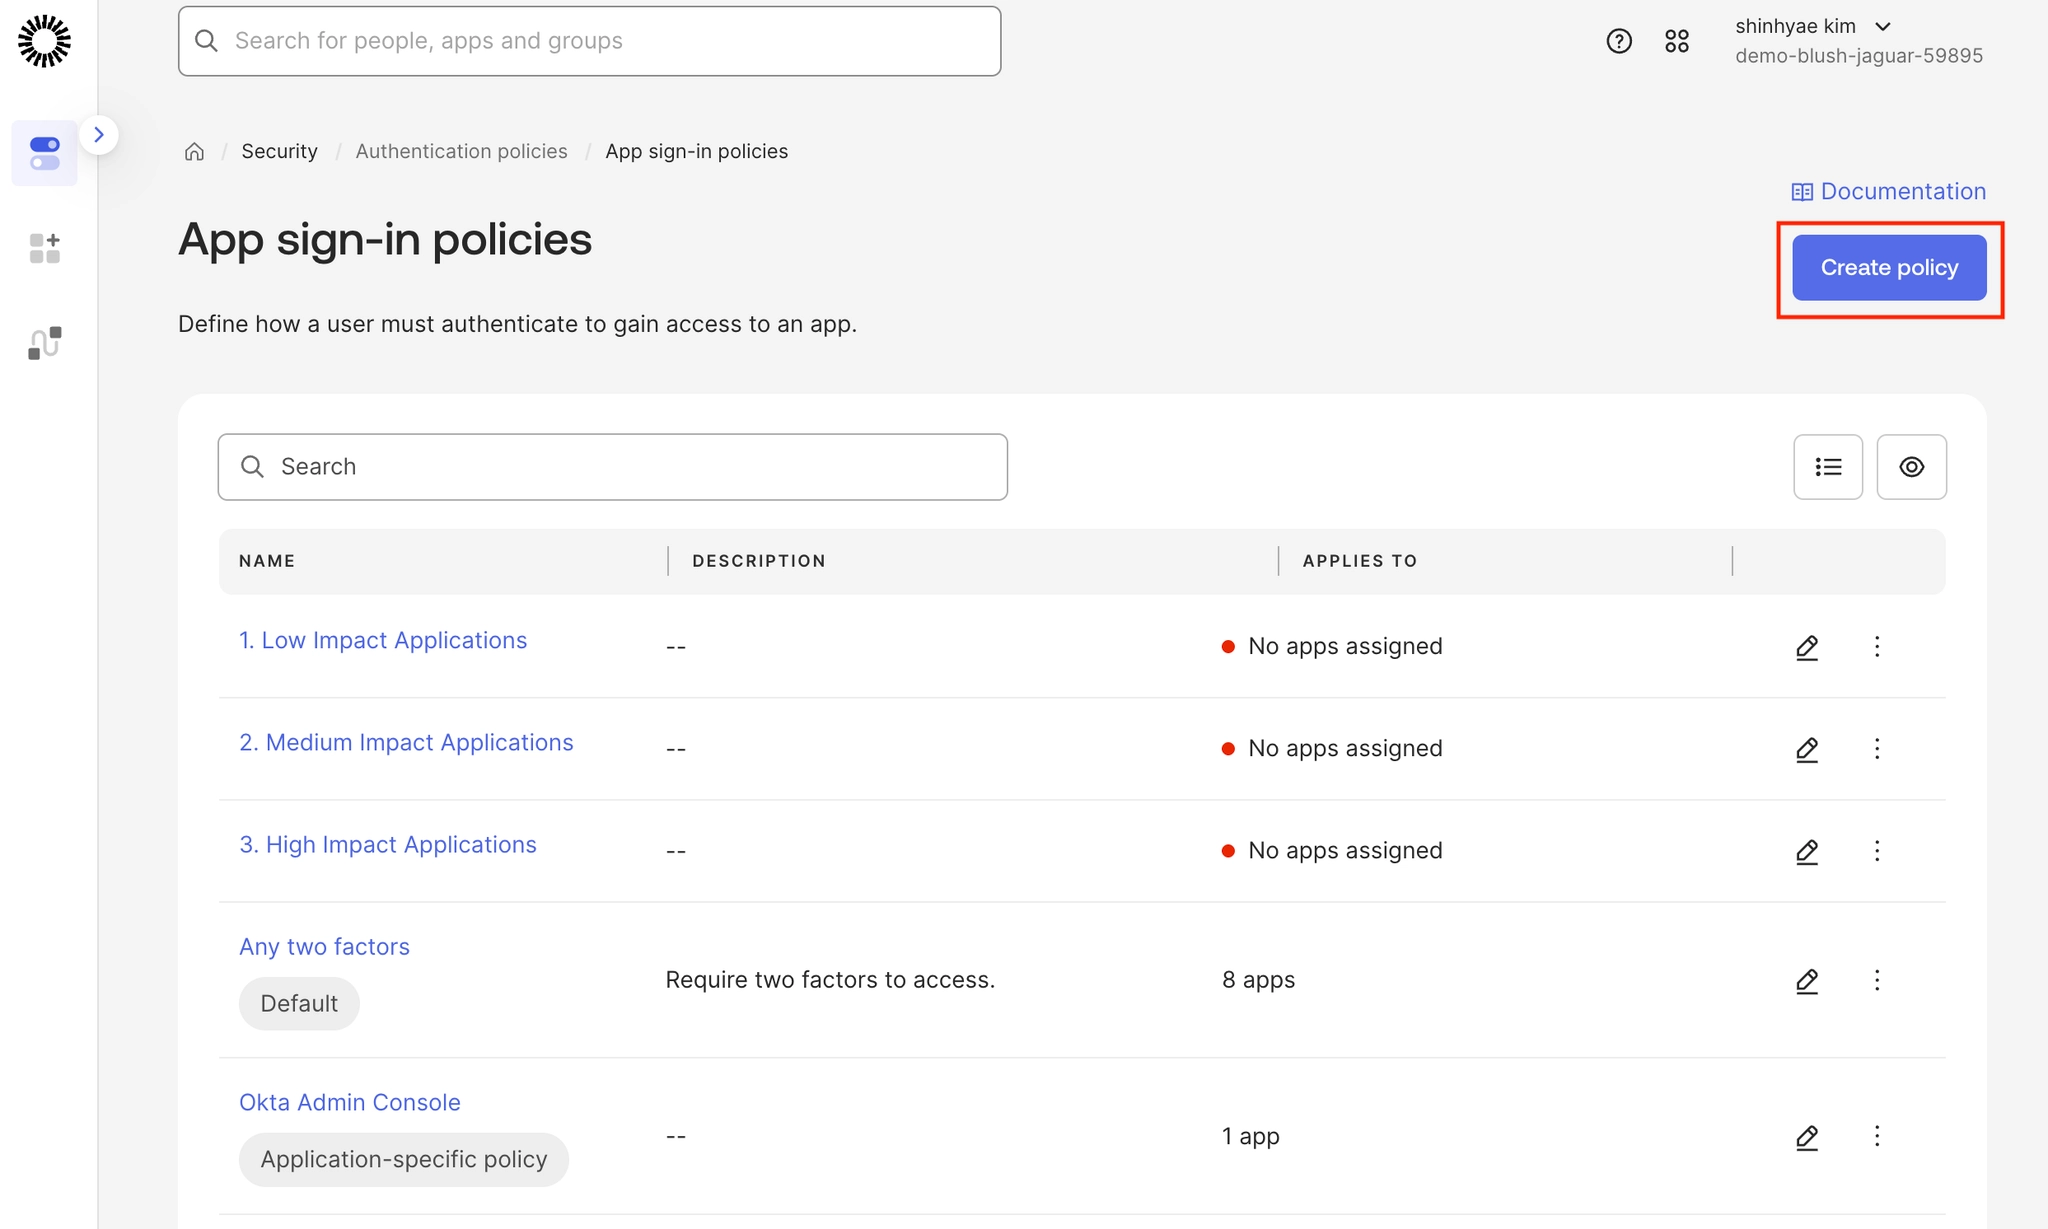
Task: Open the workflow connector icon in sidebar
Action: [45, 343]
